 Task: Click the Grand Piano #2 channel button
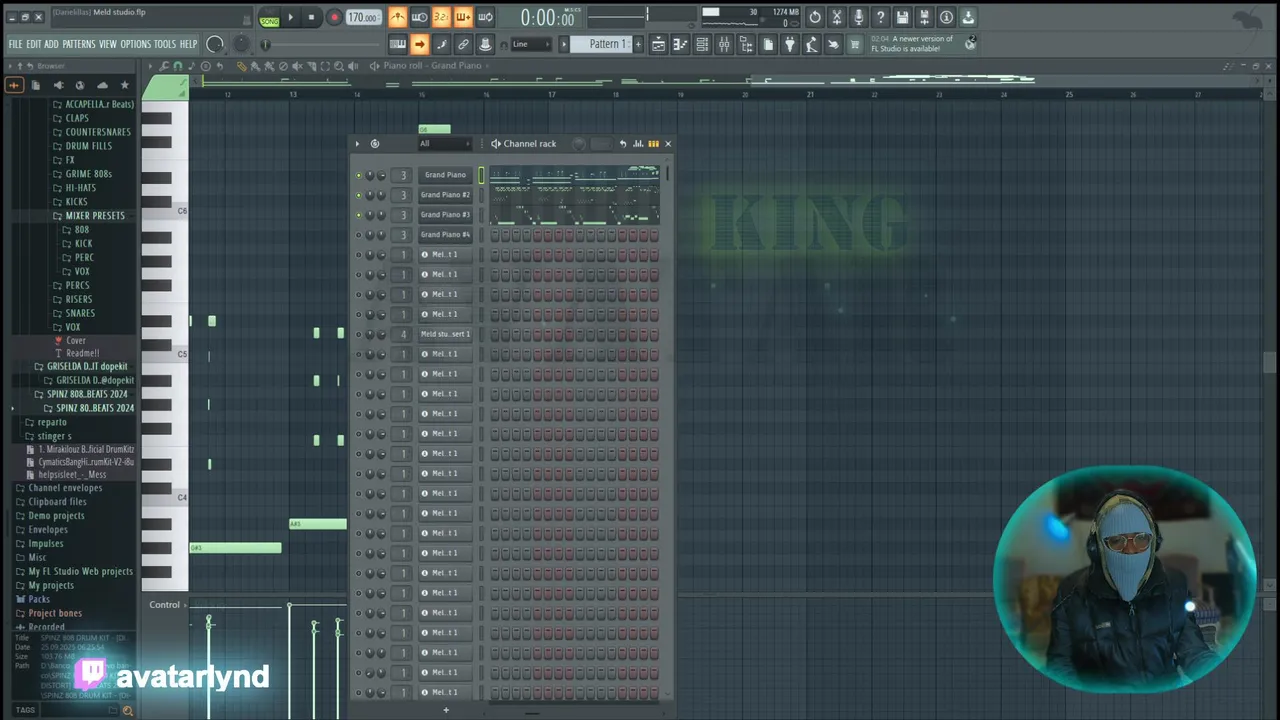445,195
